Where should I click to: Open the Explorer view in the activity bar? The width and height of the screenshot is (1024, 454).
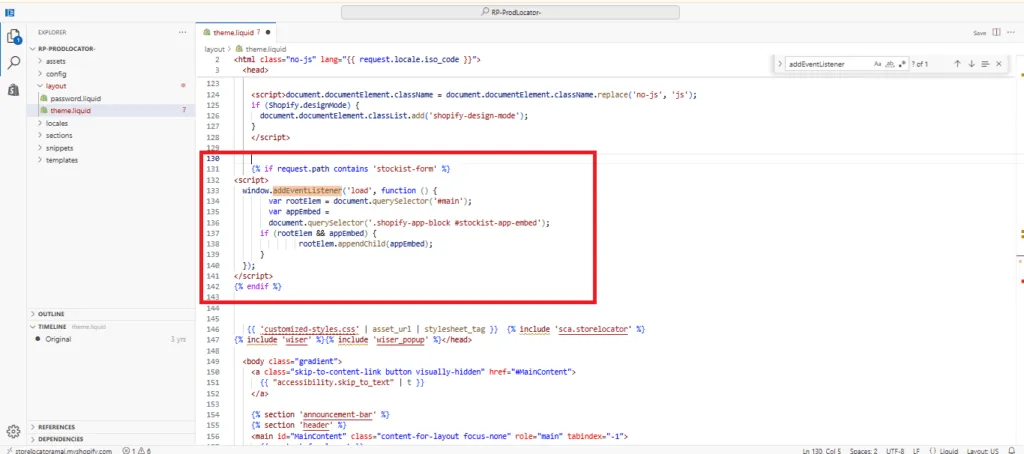click(x=13, y=37)
